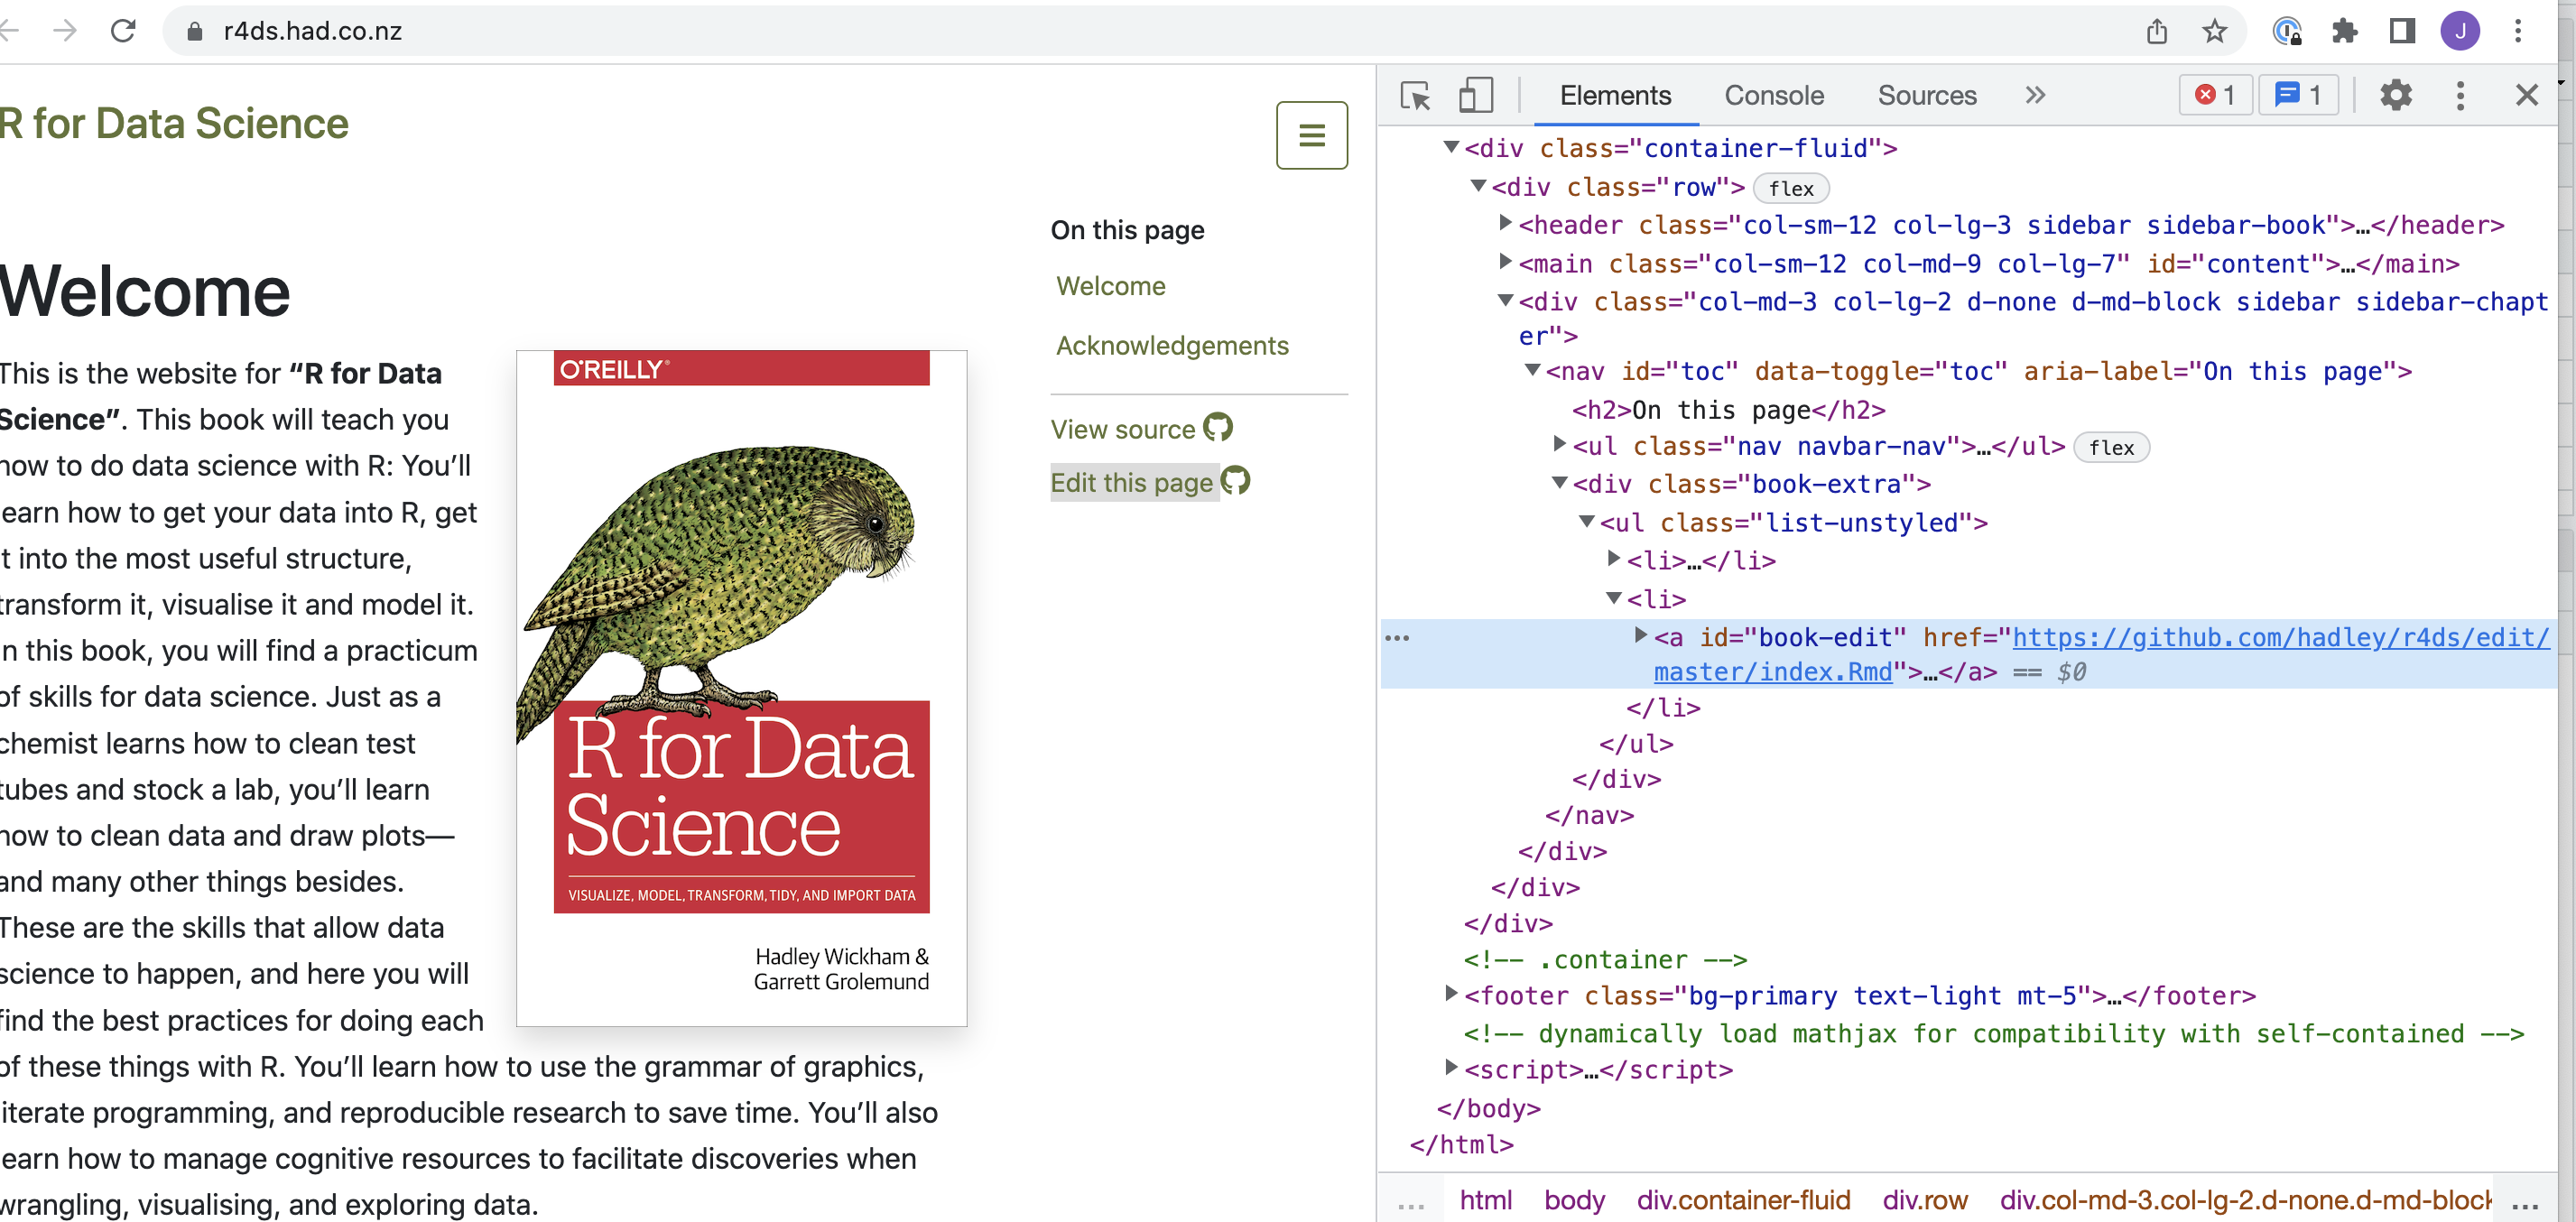Bookmark this page with the star icon
The image size is (2576, 1222).
click(x=2215, y=32)
